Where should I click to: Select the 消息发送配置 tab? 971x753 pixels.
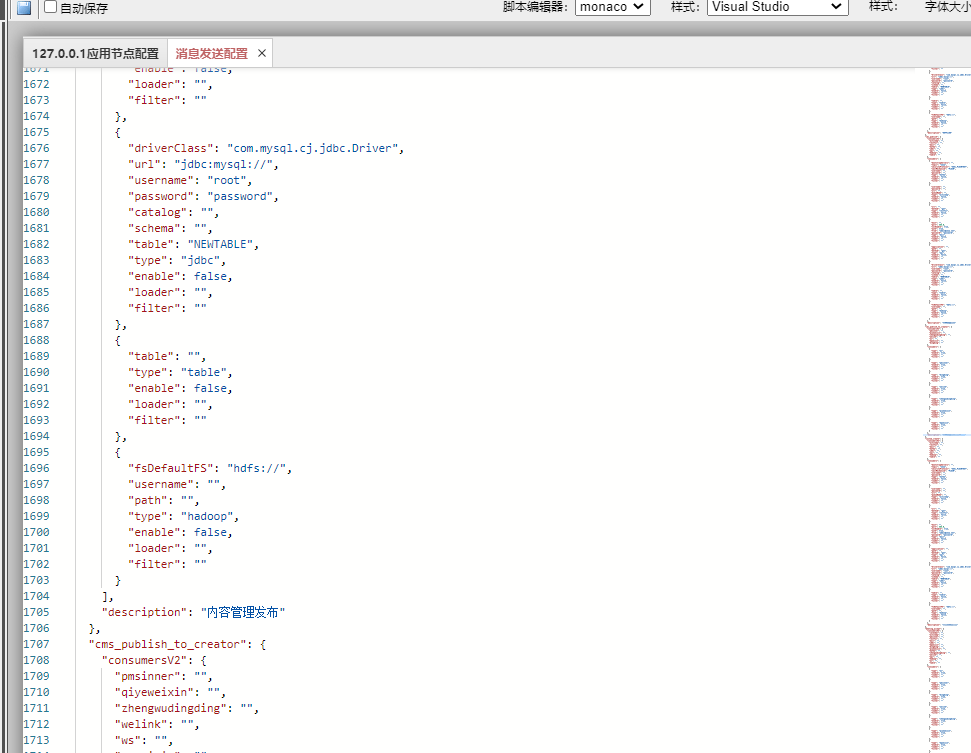pyautogui.click(x=211, y=53)
